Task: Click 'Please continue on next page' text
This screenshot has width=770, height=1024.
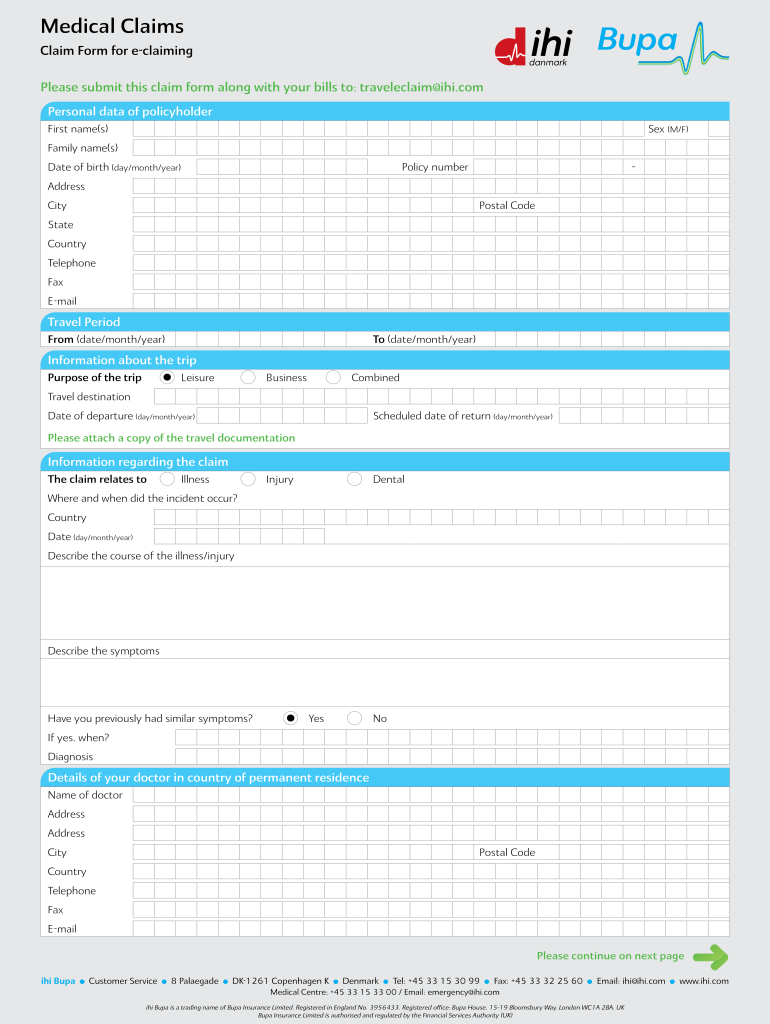Action: coord(610,956)
